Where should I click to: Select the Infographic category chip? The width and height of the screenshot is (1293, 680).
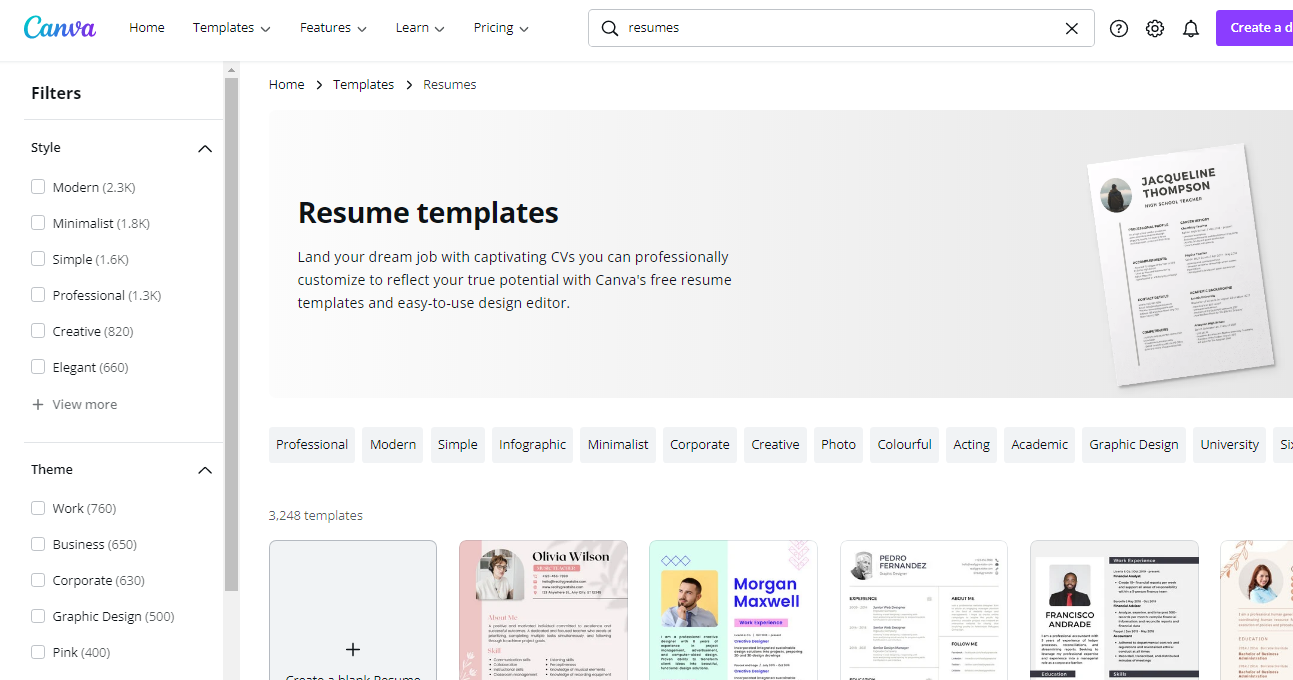(x=533, y=445)
